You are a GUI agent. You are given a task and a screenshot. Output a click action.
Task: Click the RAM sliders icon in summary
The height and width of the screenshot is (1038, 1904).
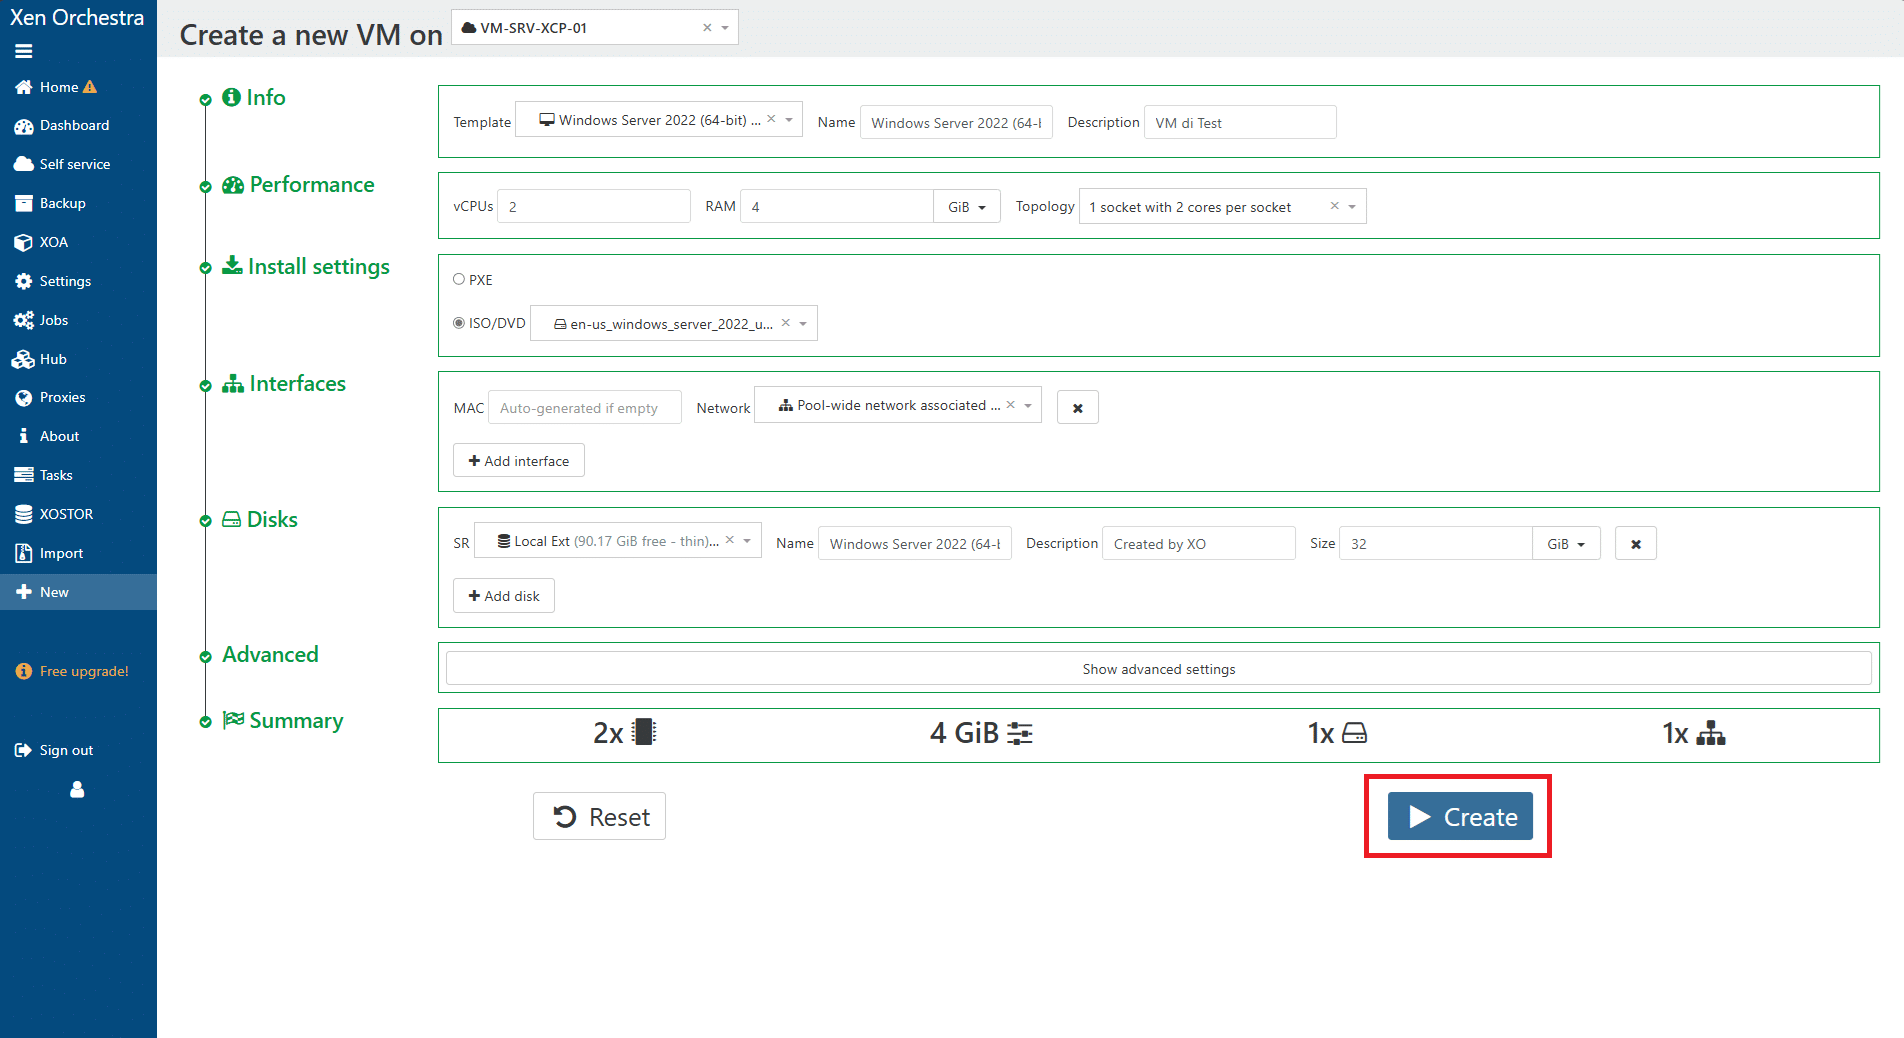(x=1020, y=733)
